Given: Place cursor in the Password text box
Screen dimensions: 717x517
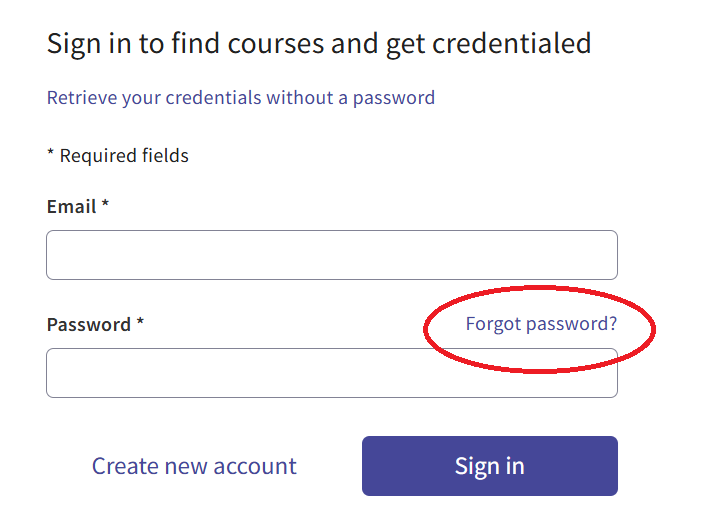Looking at the screenshot, I should pos(331,373).
